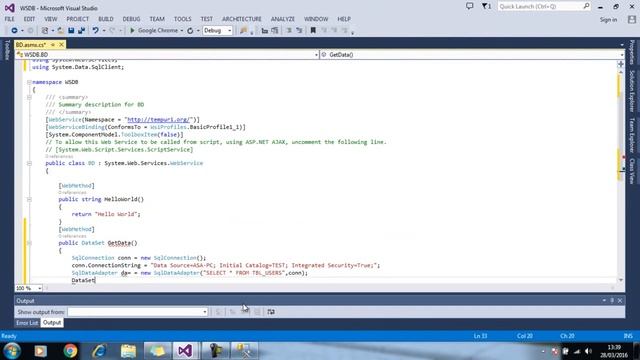Click the Quick Launch search magnifier icon

tap(586, 6)
